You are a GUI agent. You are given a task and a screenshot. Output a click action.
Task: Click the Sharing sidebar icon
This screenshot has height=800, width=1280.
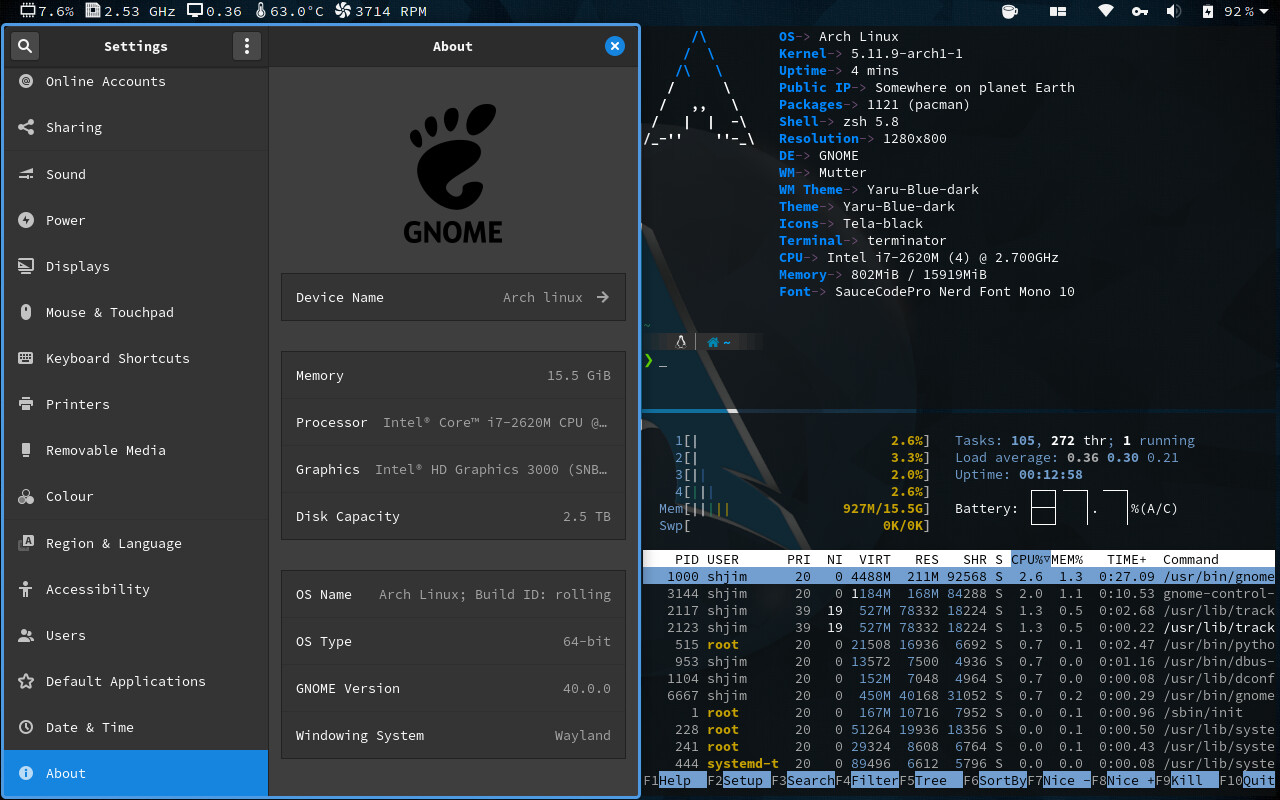(26, 127)
